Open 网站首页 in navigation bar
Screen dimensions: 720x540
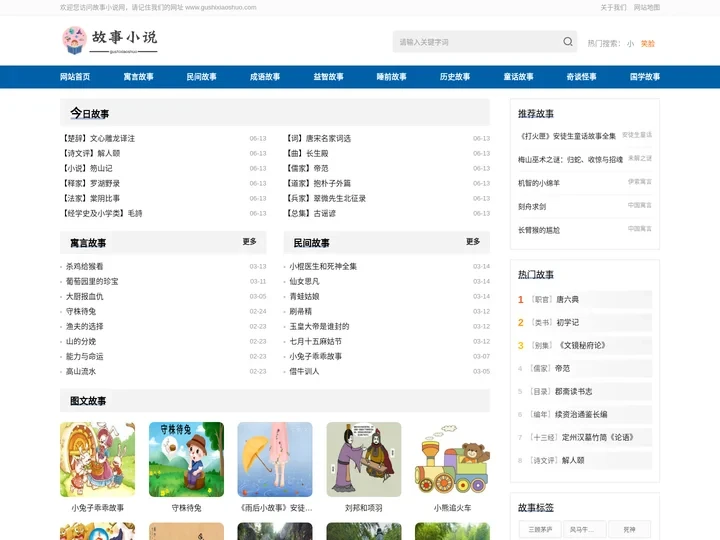click(75, 77)
